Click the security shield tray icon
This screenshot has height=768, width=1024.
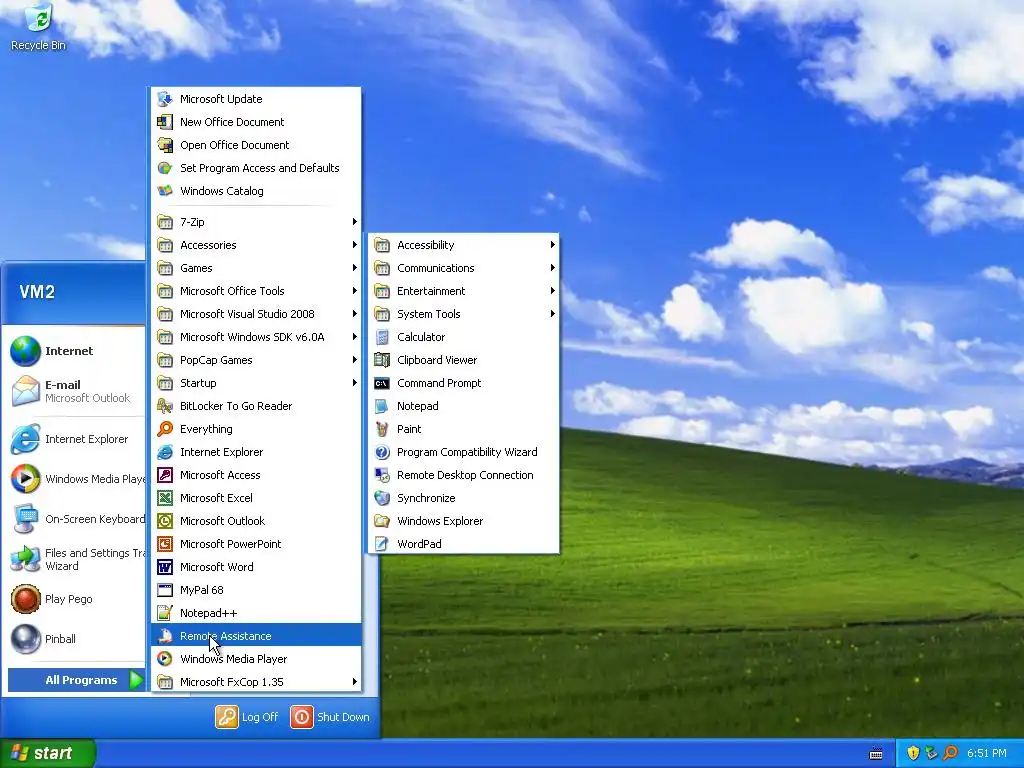click(913, 753)
